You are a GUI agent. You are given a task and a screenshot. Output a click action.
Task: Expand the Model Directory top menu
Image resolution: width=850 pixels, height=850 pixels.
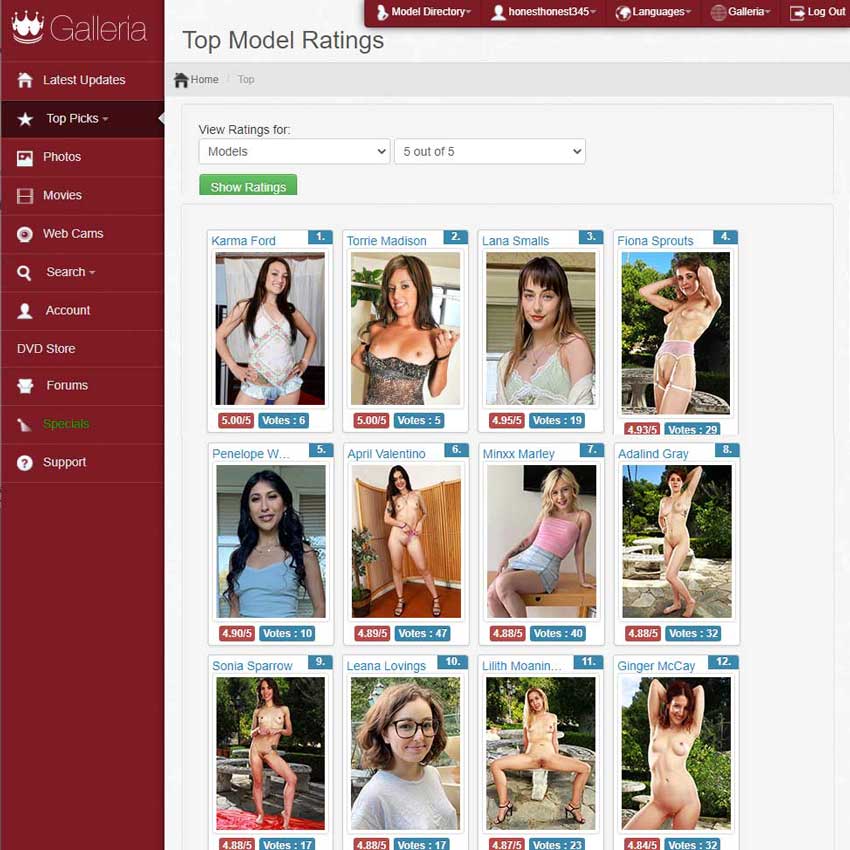pos(423,12)
